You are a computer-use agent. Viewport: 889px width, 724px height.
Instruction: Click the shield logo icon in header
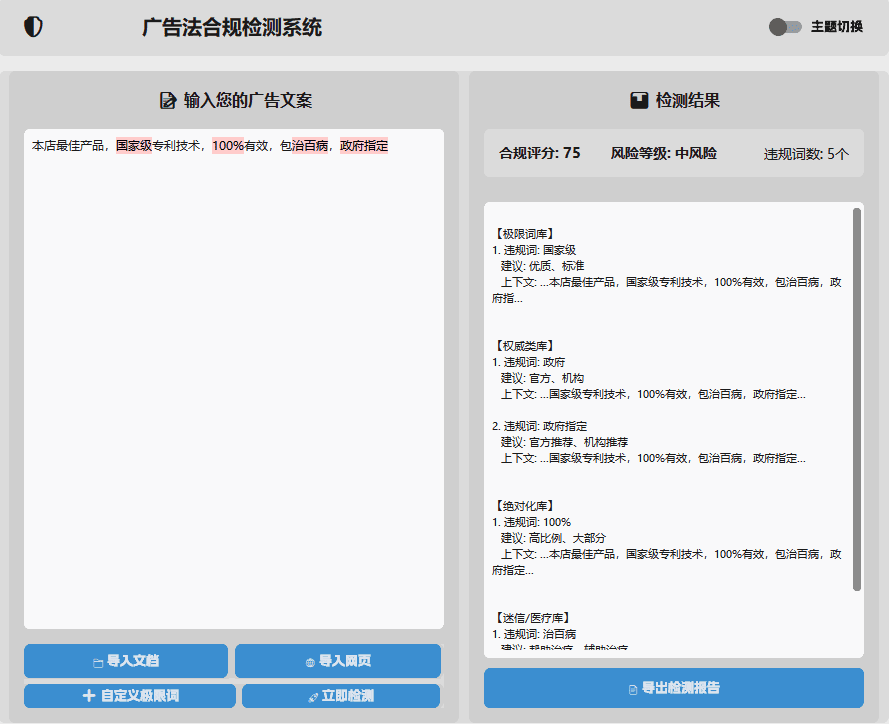tap(33, 27)
